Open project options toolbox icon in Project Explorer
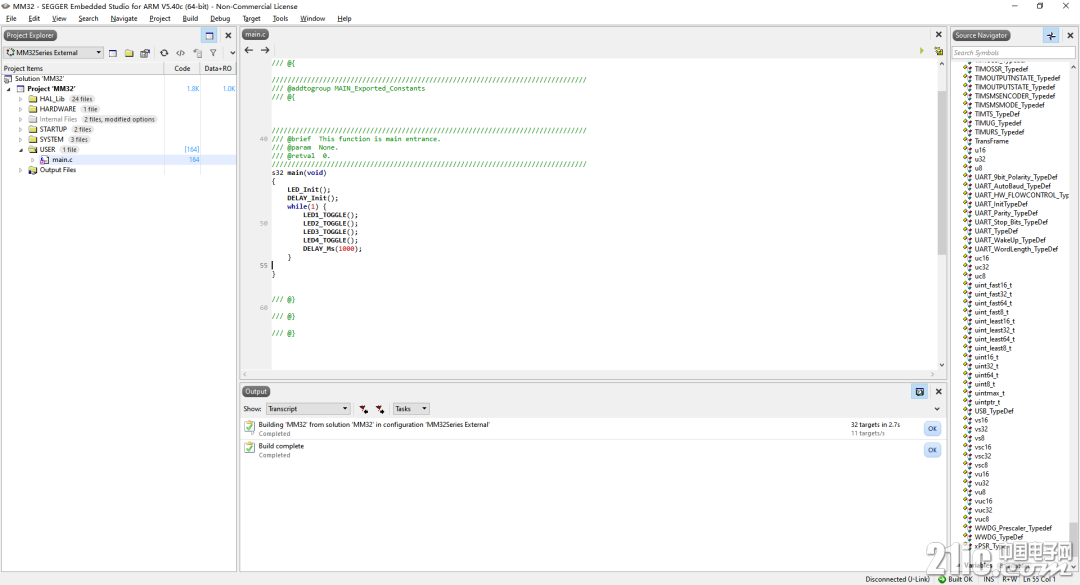The height and width of the screenshot is (585, 1080). tap(145, 53)
